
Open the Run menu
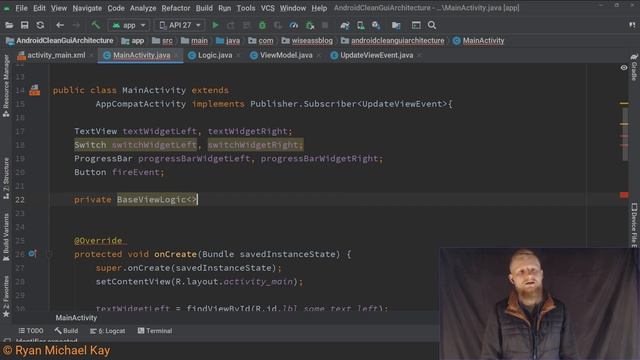(x=224, y=8)
